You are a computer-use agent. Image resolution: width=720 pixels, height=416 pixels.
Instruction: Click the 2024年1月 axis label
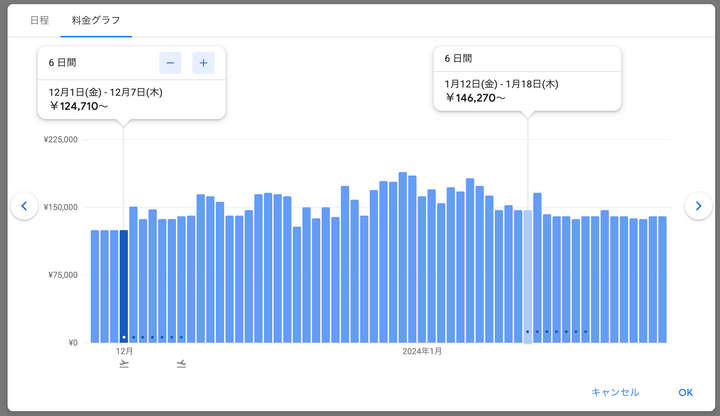[x=422, y=352]
